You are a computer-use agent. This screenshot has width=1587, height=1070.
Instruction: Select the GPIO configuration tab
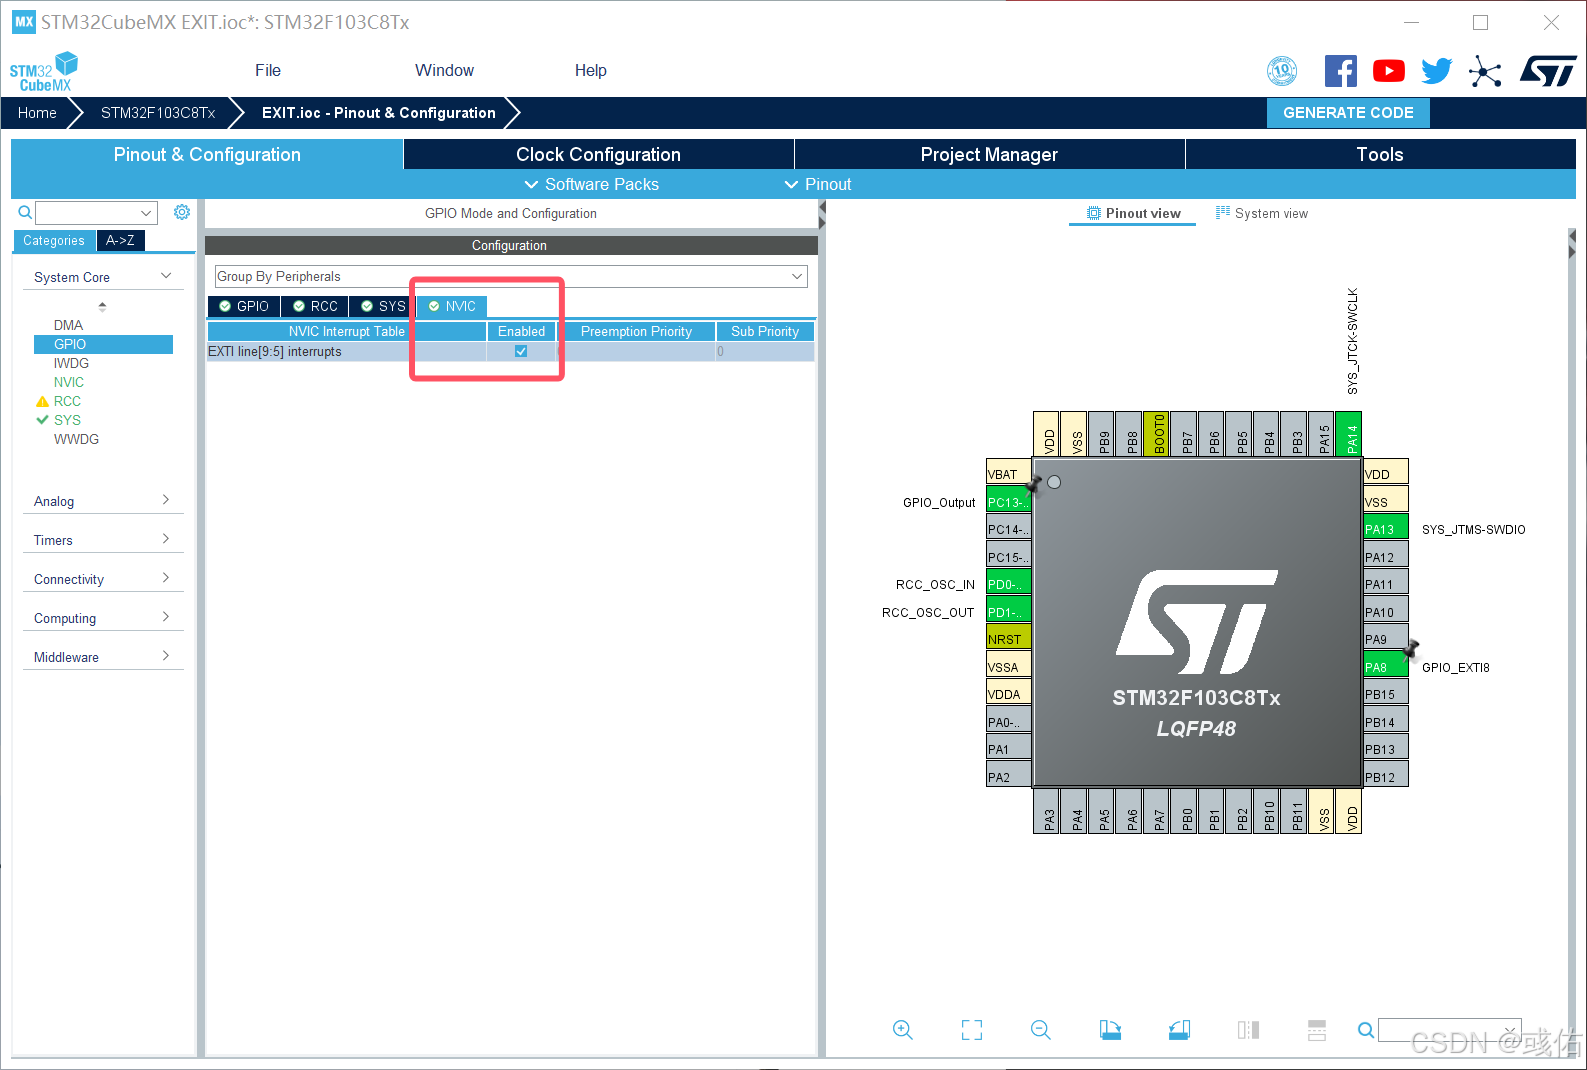tap(244, 306)
